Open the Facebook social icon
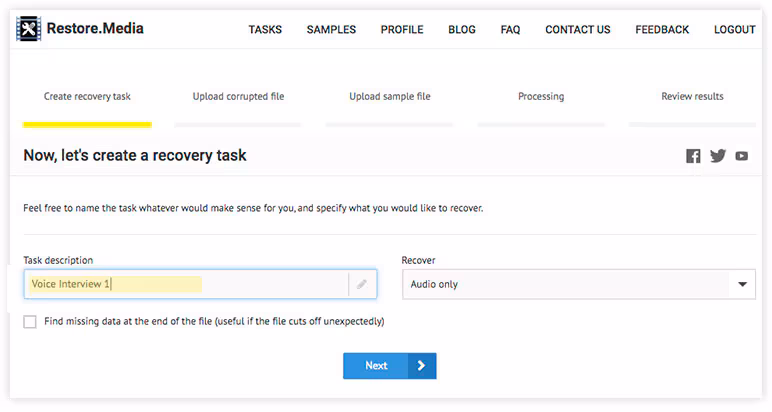Image resolution: width=772 pixels, height=412 pixels. [x=693, y=156]
